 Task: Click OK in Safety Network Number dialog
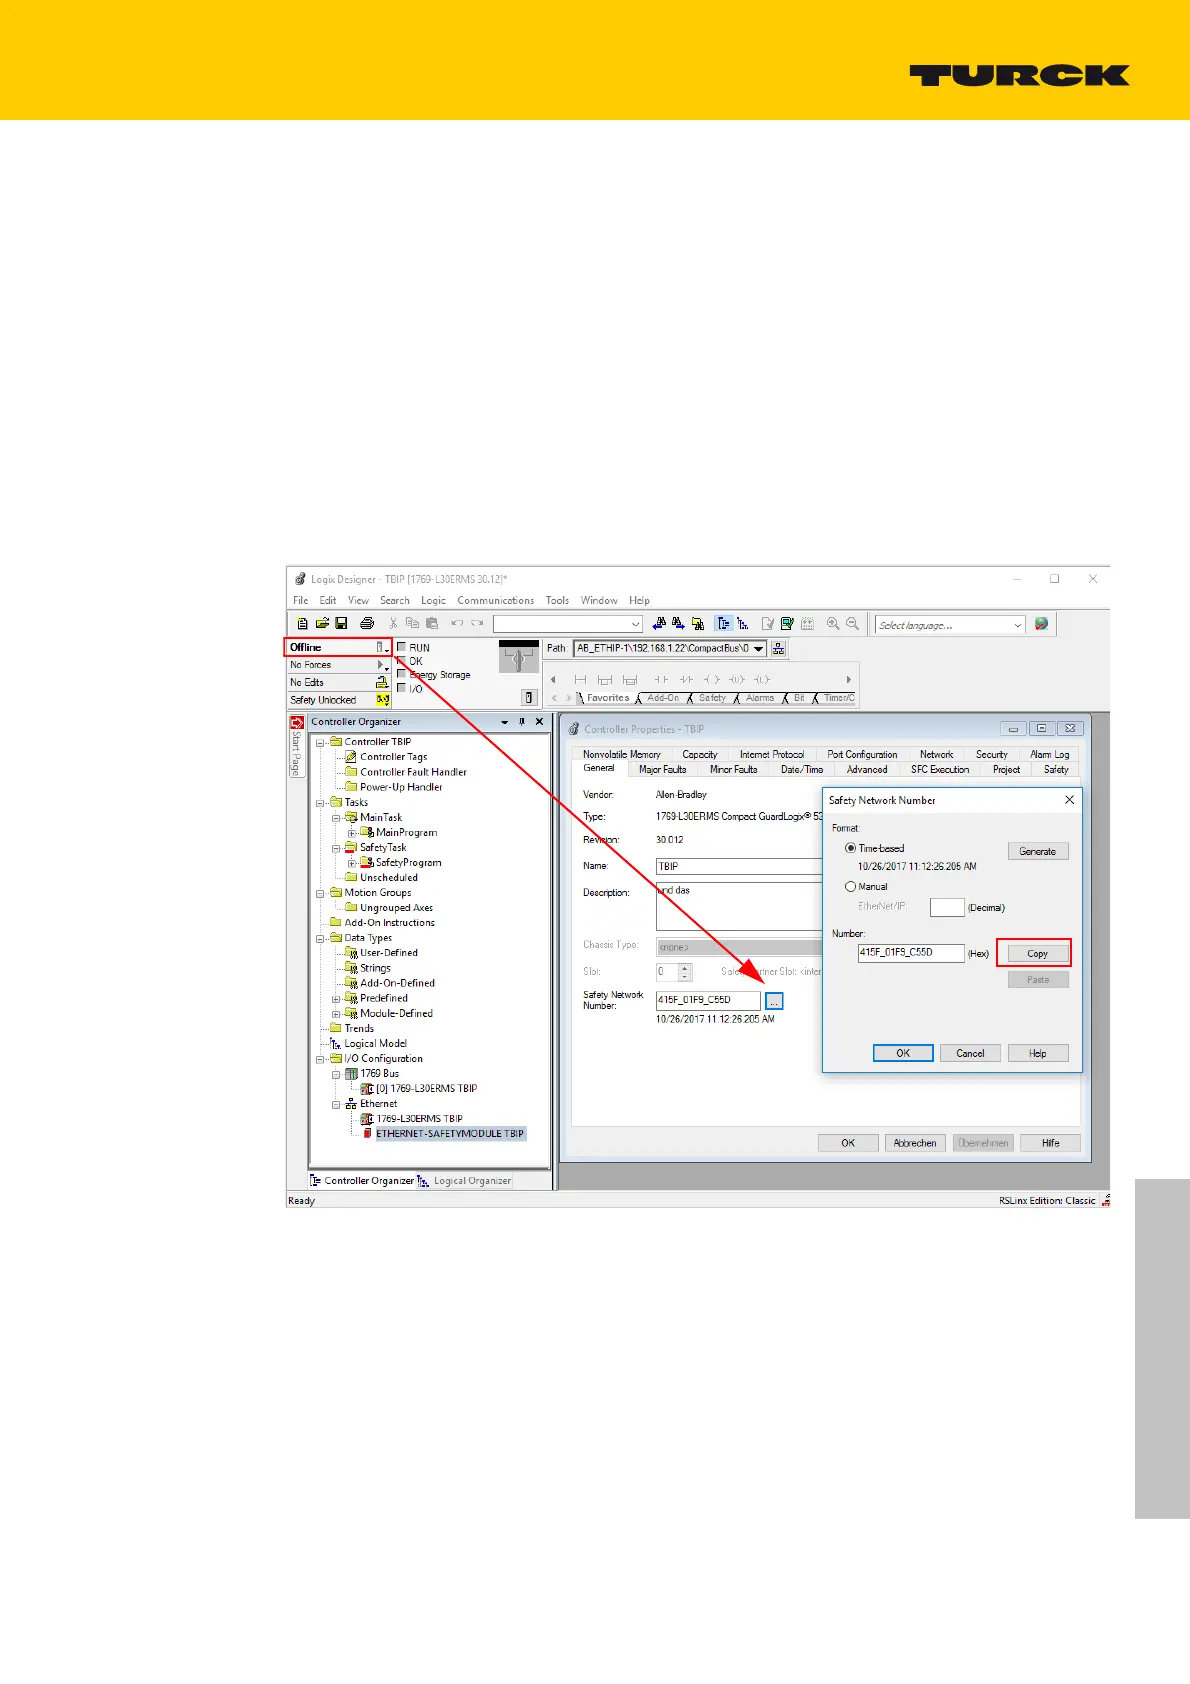pyautogui.click(x=903, y=1053)
